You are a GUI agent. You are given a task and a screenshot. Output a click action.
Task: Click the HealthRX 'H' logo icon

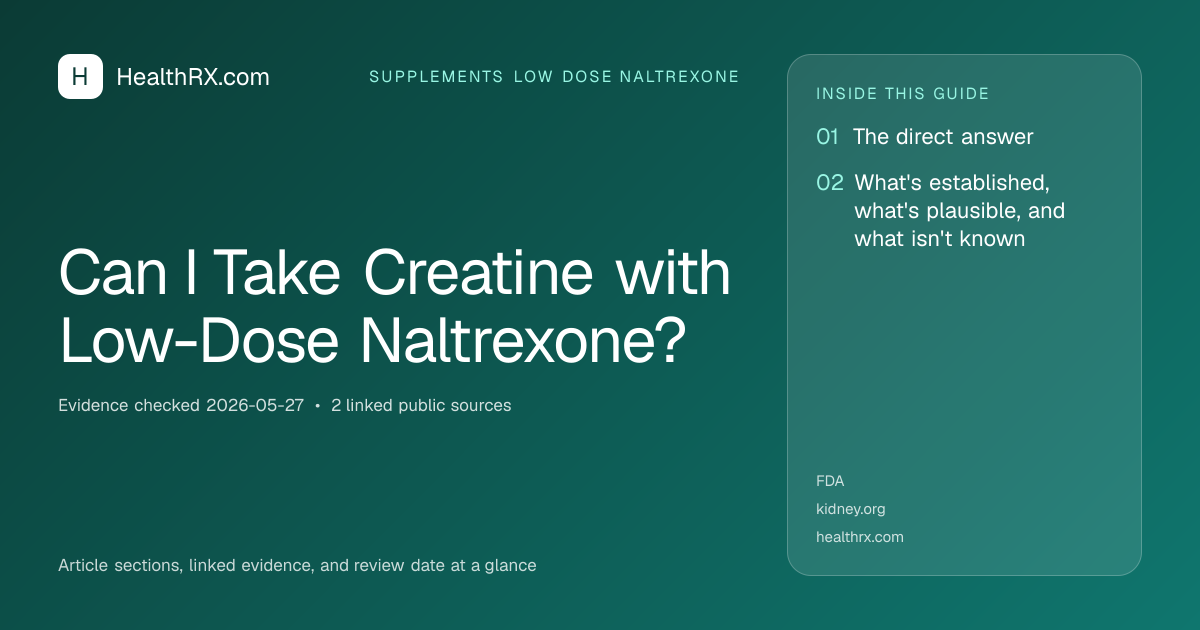tap(80, 76)
